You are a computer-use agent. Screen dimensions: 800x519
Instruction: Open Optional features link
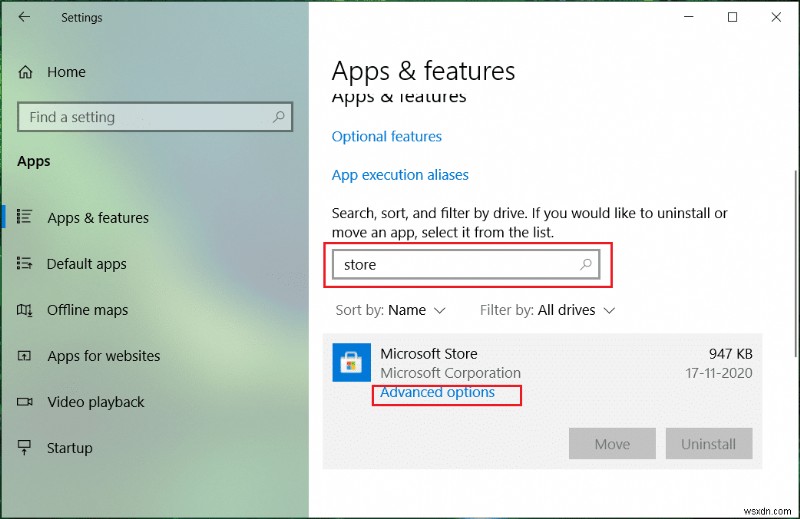point(387,136)
